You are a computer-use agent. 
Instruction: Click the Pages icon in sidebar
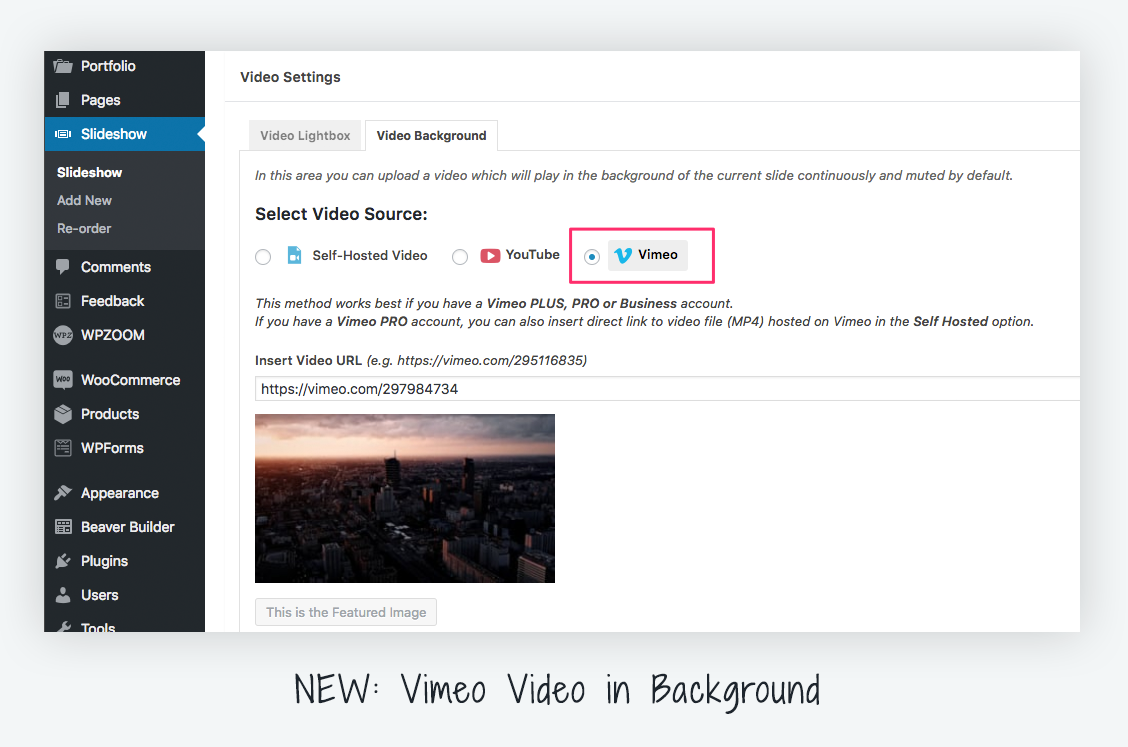63,100
